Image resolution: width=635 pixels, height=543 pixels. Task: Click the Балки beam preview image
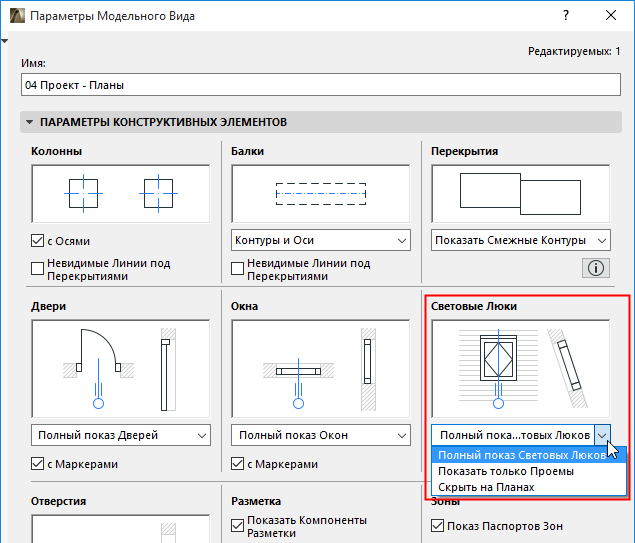(x=321, y=194)
